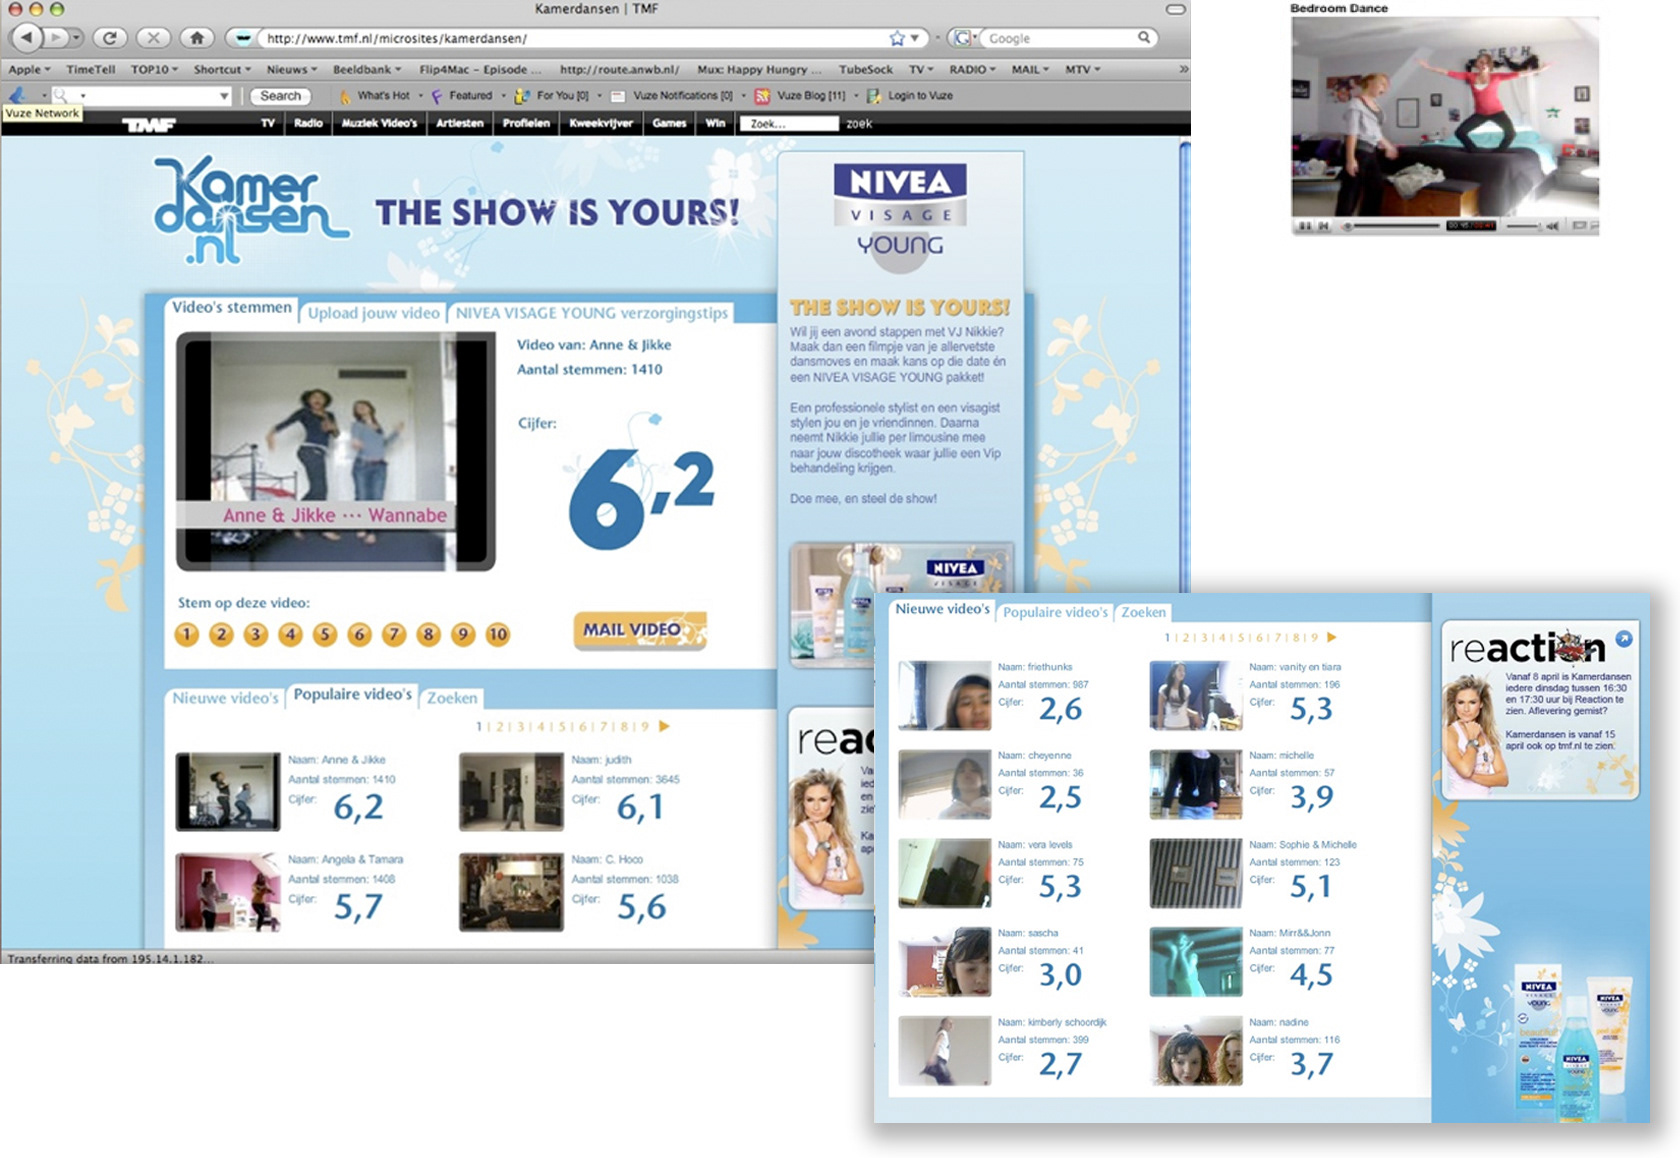Open the browser home page icon

(197, 38)
